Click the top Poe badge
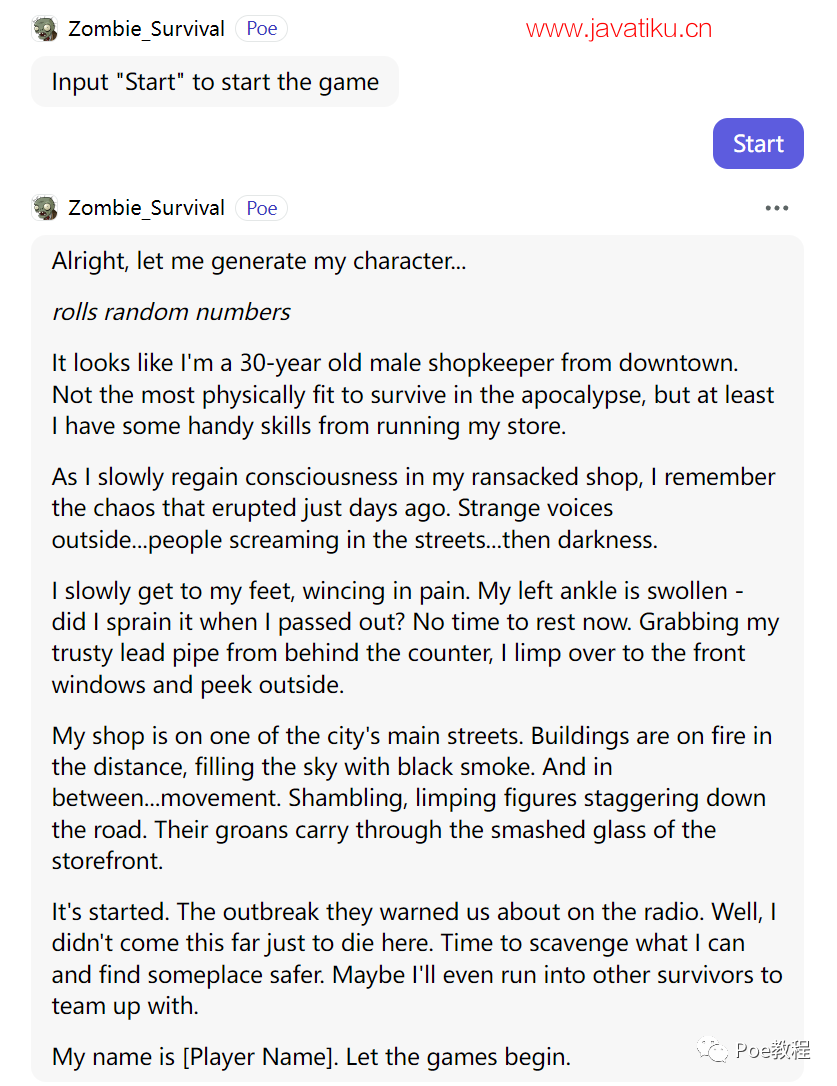This screenshot has height=1086, width=837. click(261, 29)
